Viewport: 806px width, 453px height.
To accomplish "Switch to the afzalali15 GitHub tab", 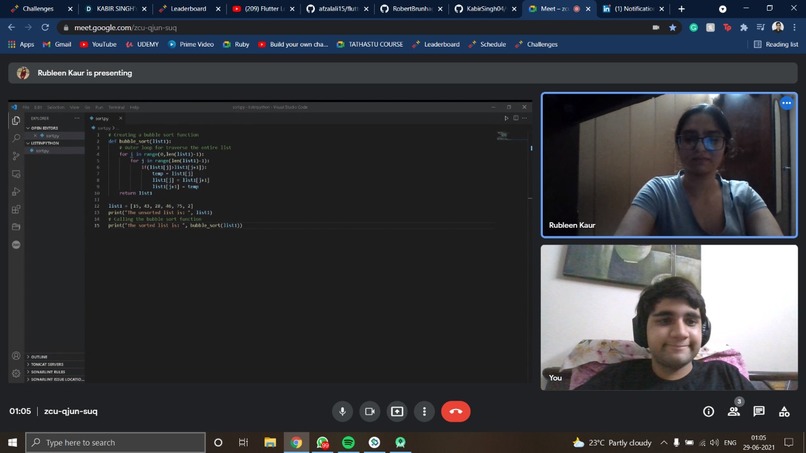I will [337, 9].
